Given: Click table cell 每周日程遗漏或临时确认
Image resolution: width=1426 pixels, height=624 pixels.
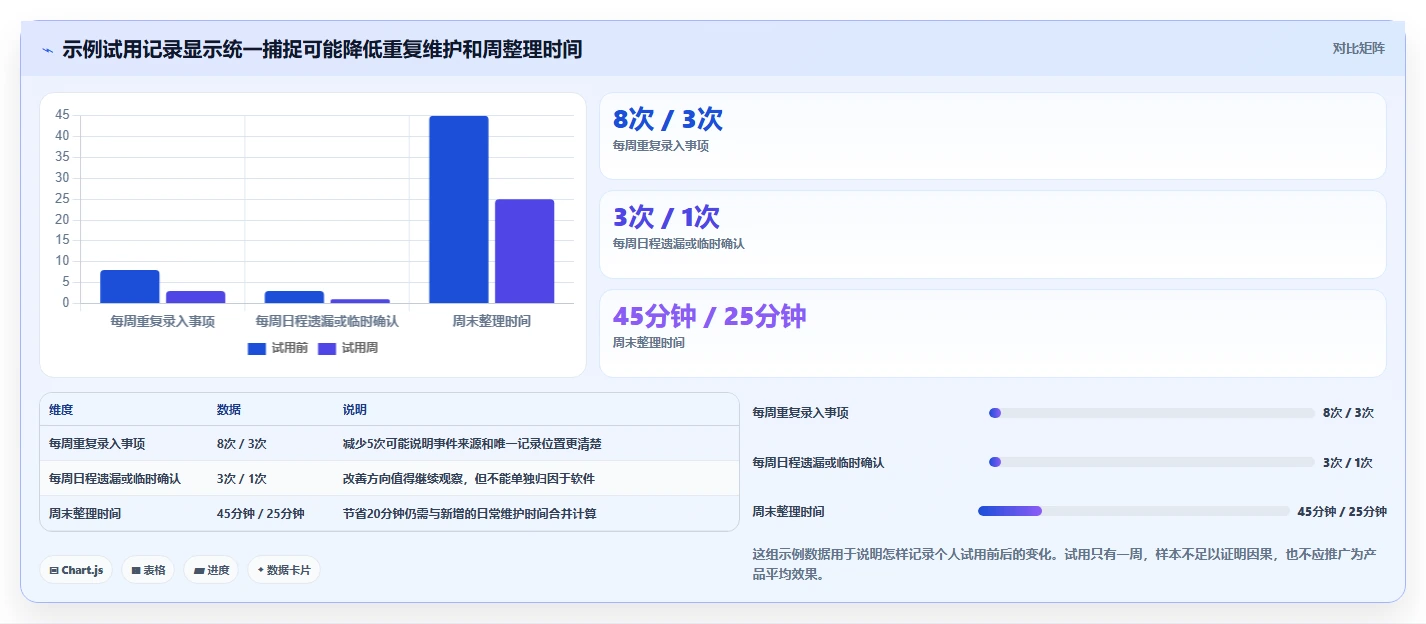Looking at the screenshot, I should (x=115, y=479).
